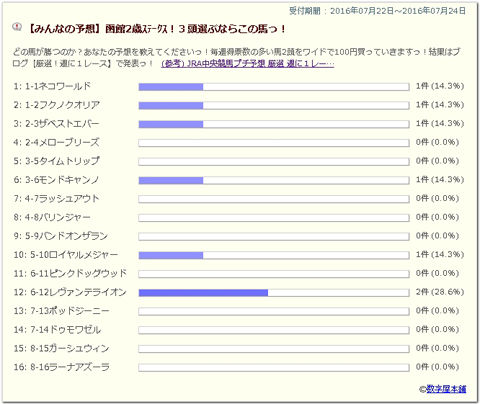Click the 28.6% vote count text
Viewport: 480px width, 404px height.
[440, 292]
